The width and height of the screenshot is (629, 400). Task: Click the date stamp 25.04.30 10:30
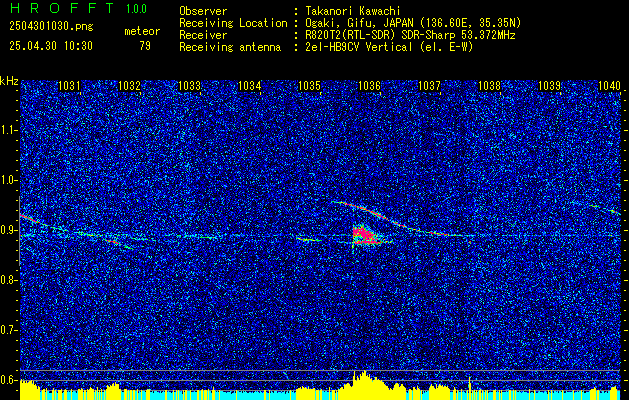(51, 46)
